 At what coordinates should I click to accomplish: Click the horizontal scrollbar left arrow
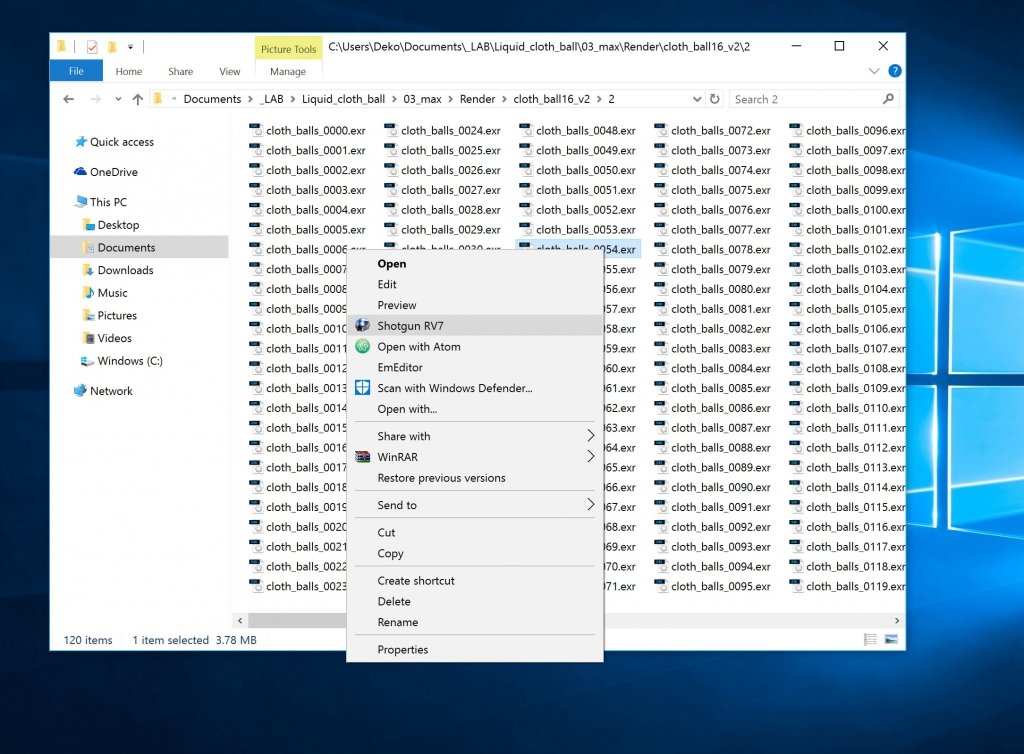(x=240, y=620)
